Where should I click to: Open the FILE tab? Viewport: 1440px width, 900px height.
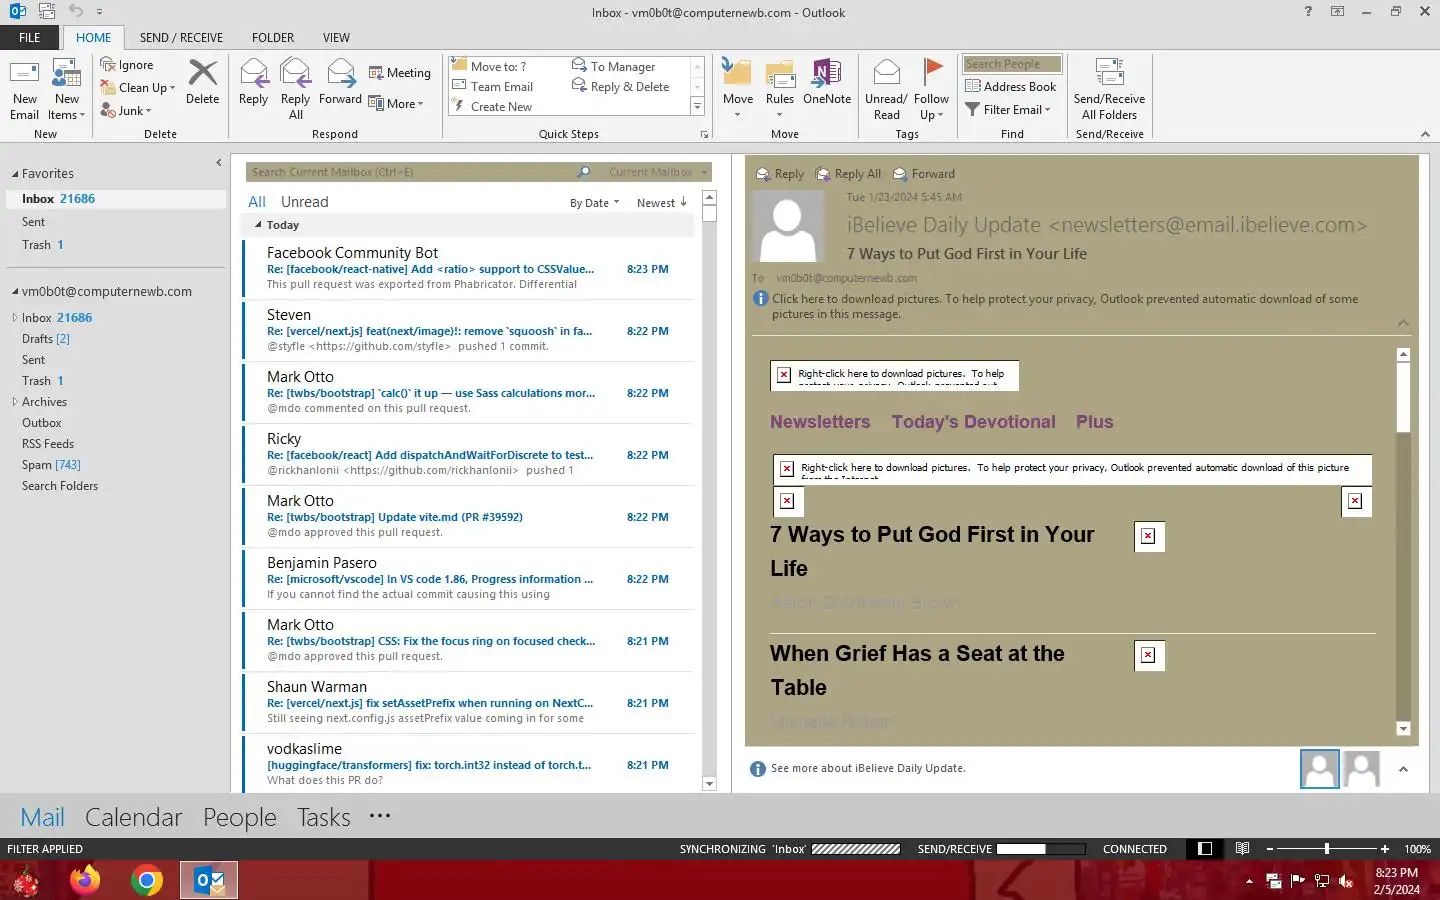pos(30,37)
